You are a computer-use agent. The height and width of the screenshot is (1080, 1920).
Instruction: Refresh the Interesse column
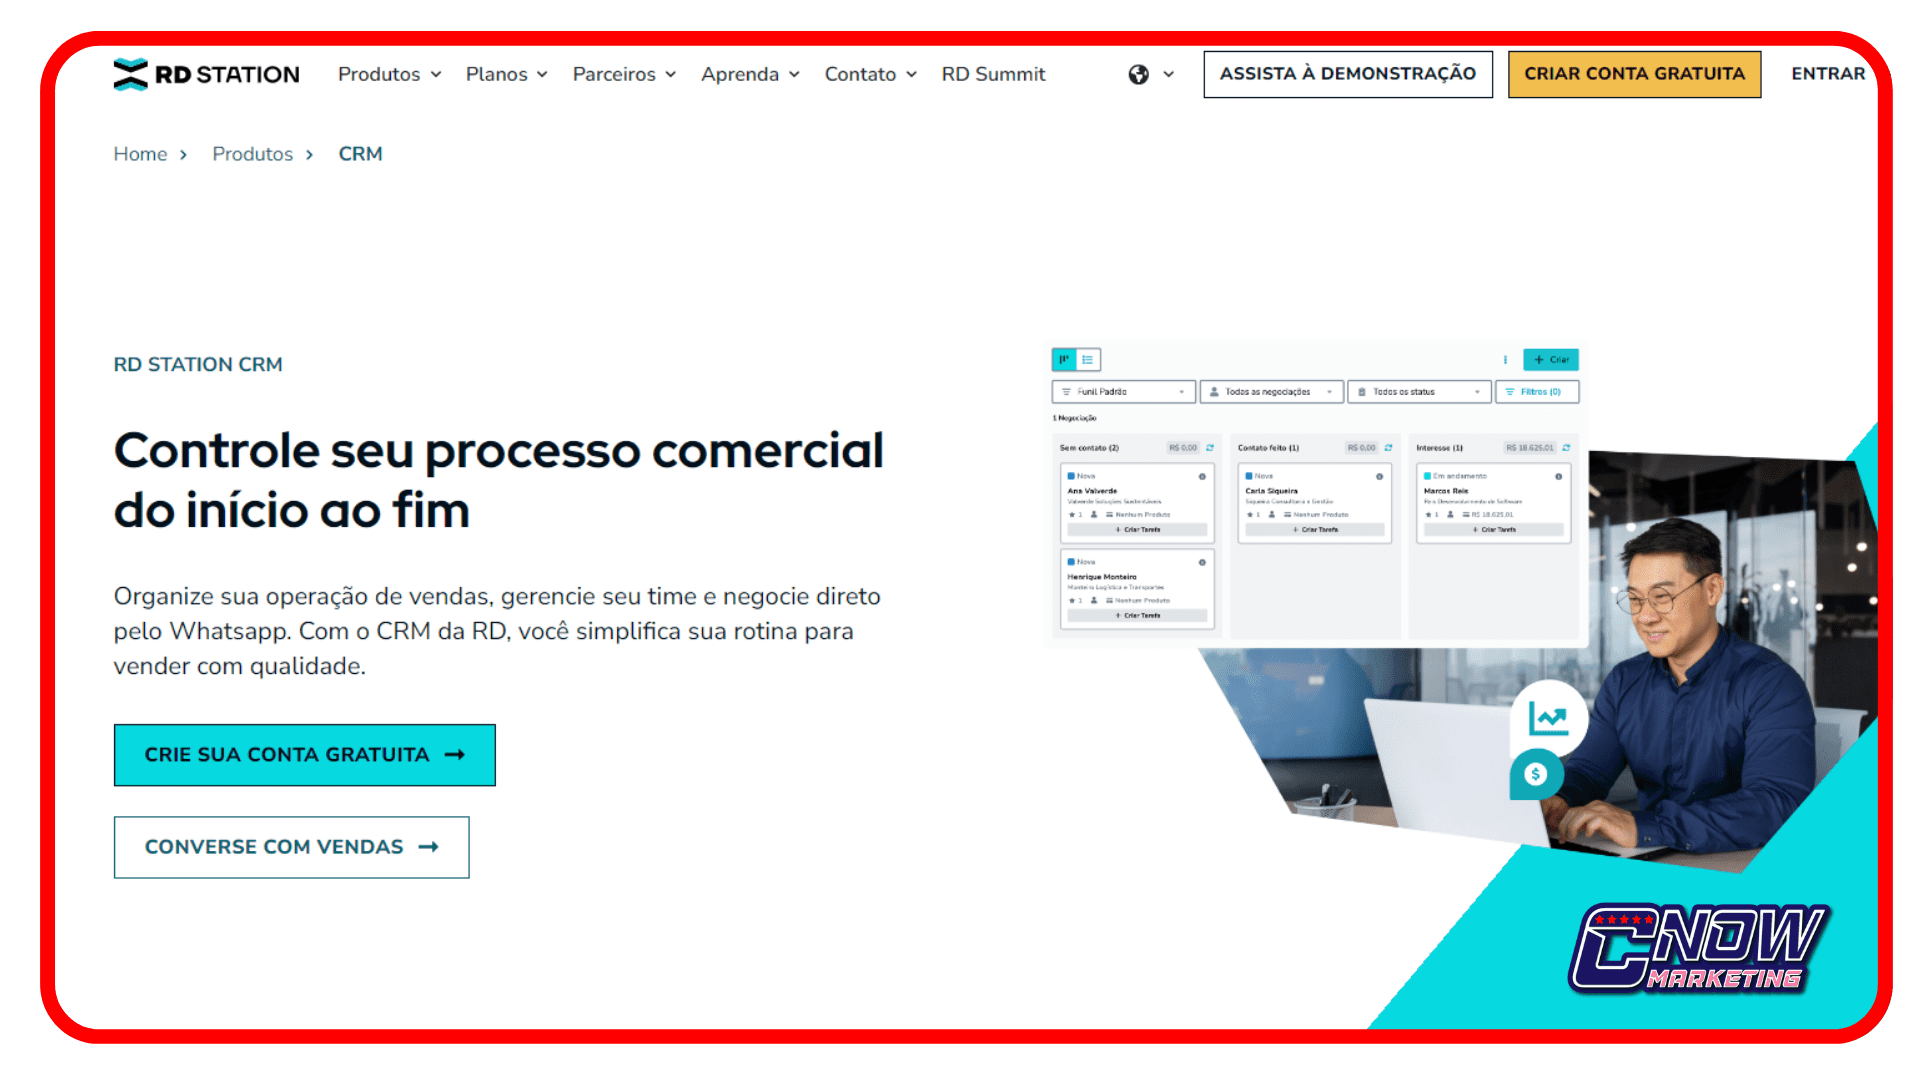click(x=1566, y=448)
